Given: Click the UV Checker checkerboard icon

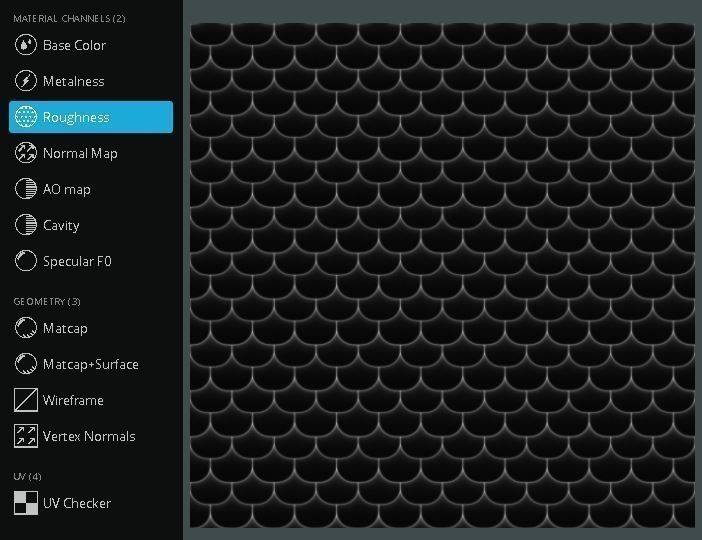Looking at the screenshot, I should point(26,503).
